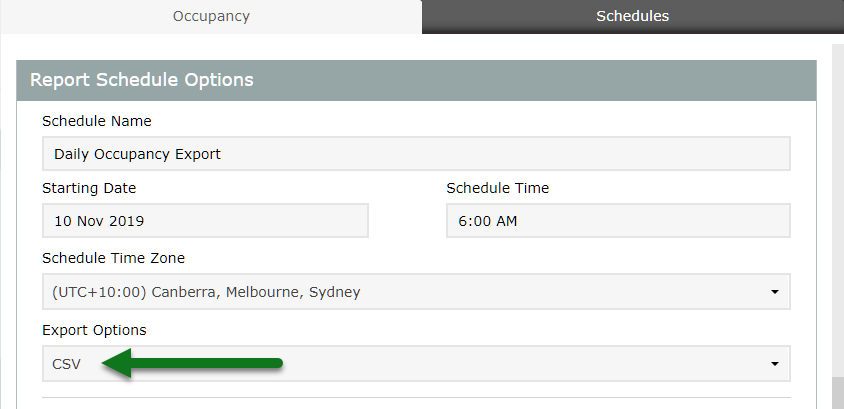Click the Schedule Name input field

click(416, 154)
